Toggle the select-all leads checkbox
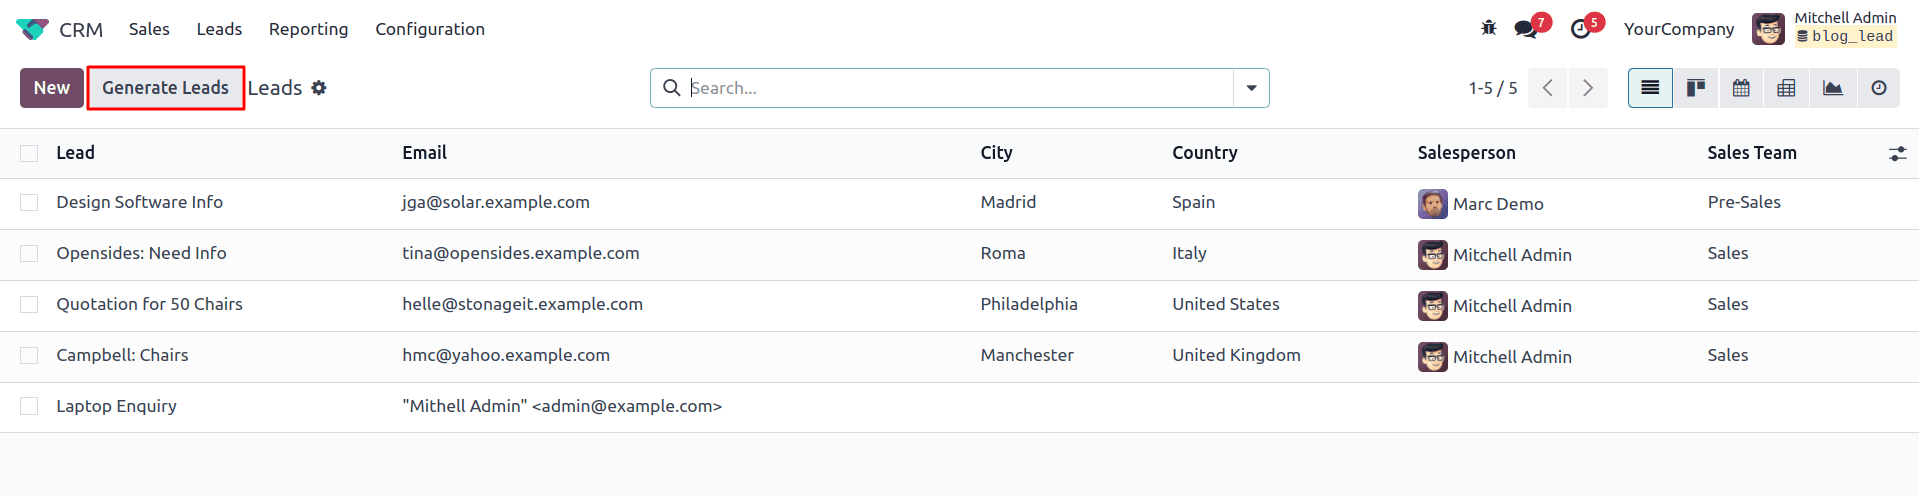Image resolution: width=1919 pixels, height=496 pixels. pyautogui.click(x=29, y=153)
